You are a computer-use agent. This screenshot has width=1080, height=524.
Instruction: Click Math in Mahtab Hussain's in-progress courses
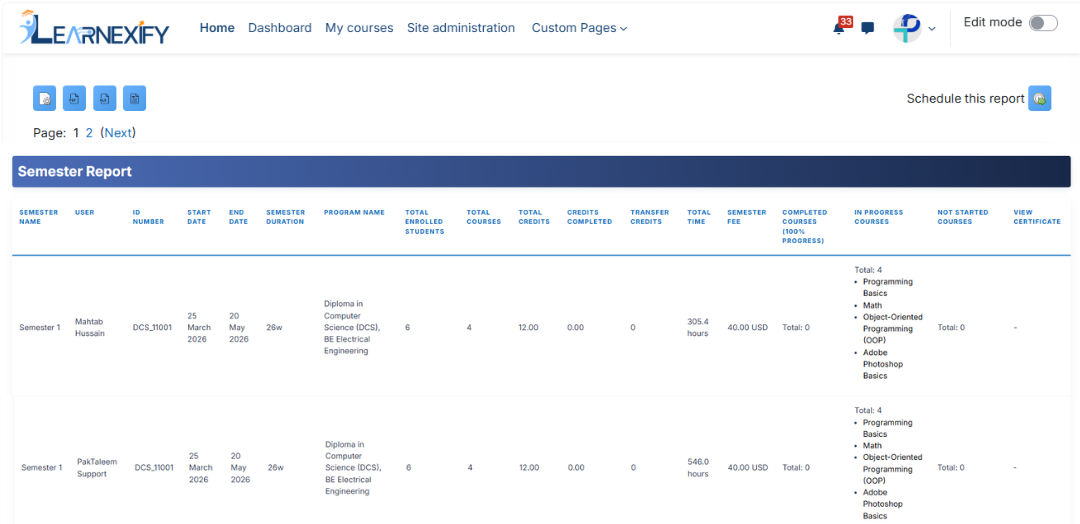[873, 305]
